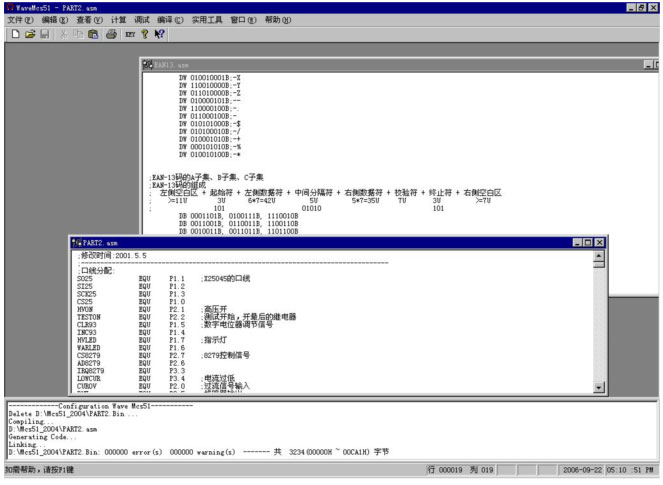Open the 窗口 (Window) menu
663x485 pixels.
pos(252,19)
